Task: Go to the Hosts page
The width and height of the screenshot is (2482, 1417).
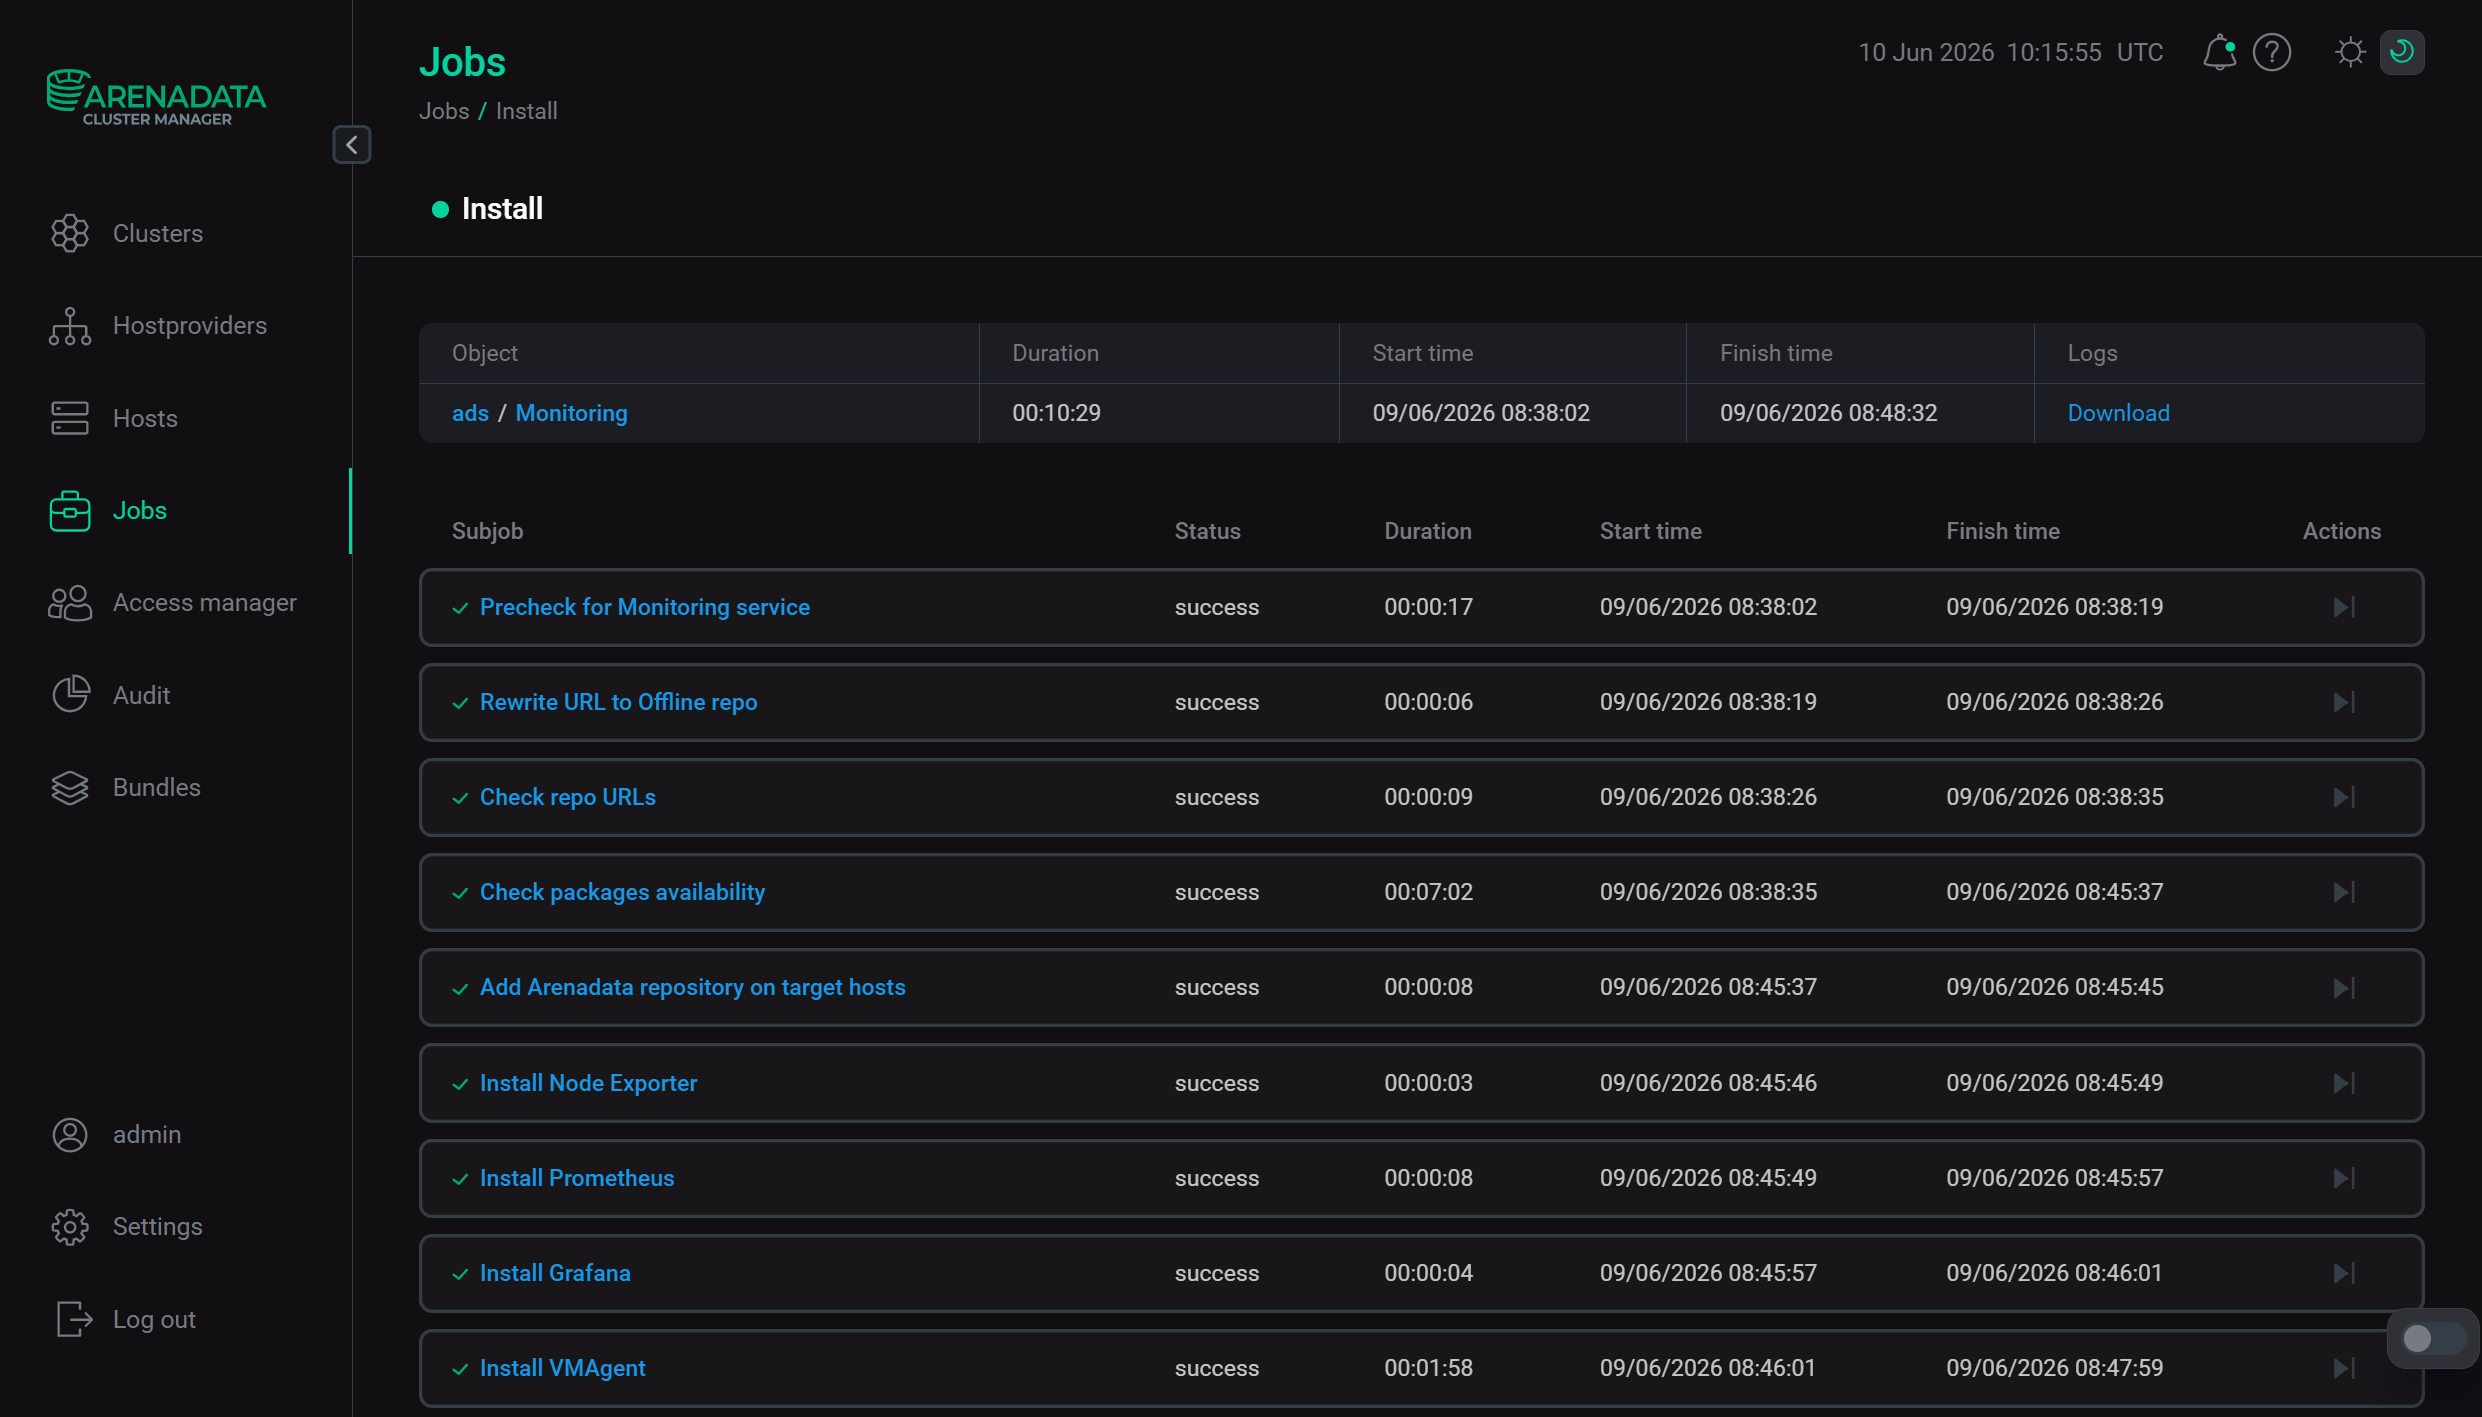Action: pyautogui.click(x=145, y=418)
